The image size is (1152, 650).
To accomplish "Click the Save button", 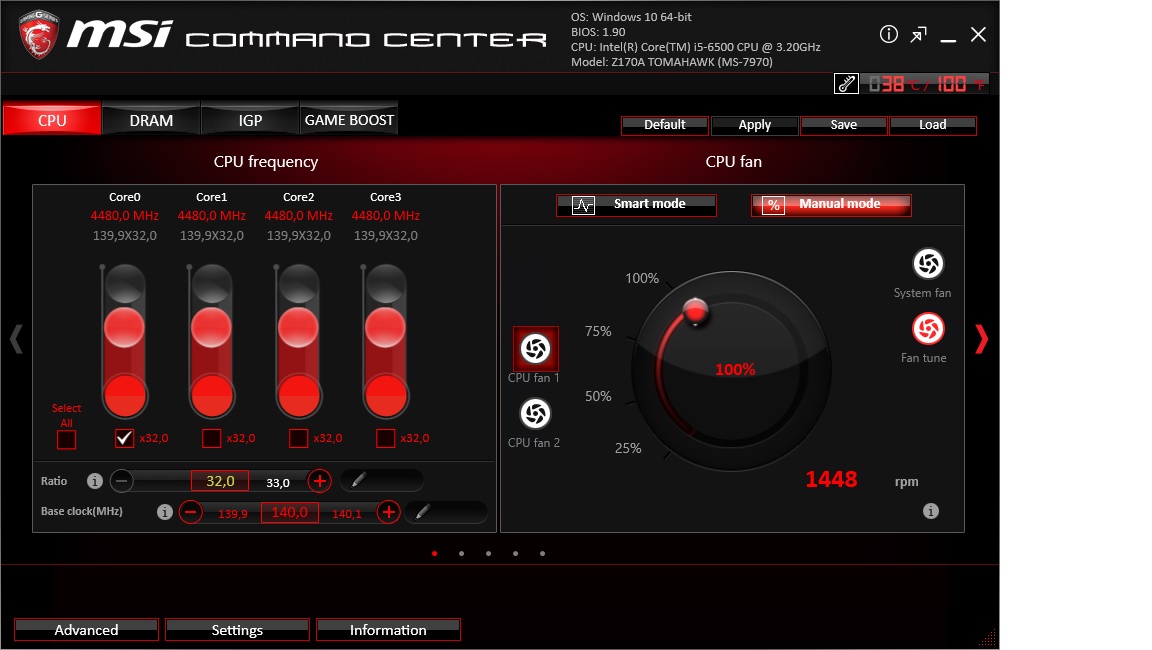I will click(843, 125).
